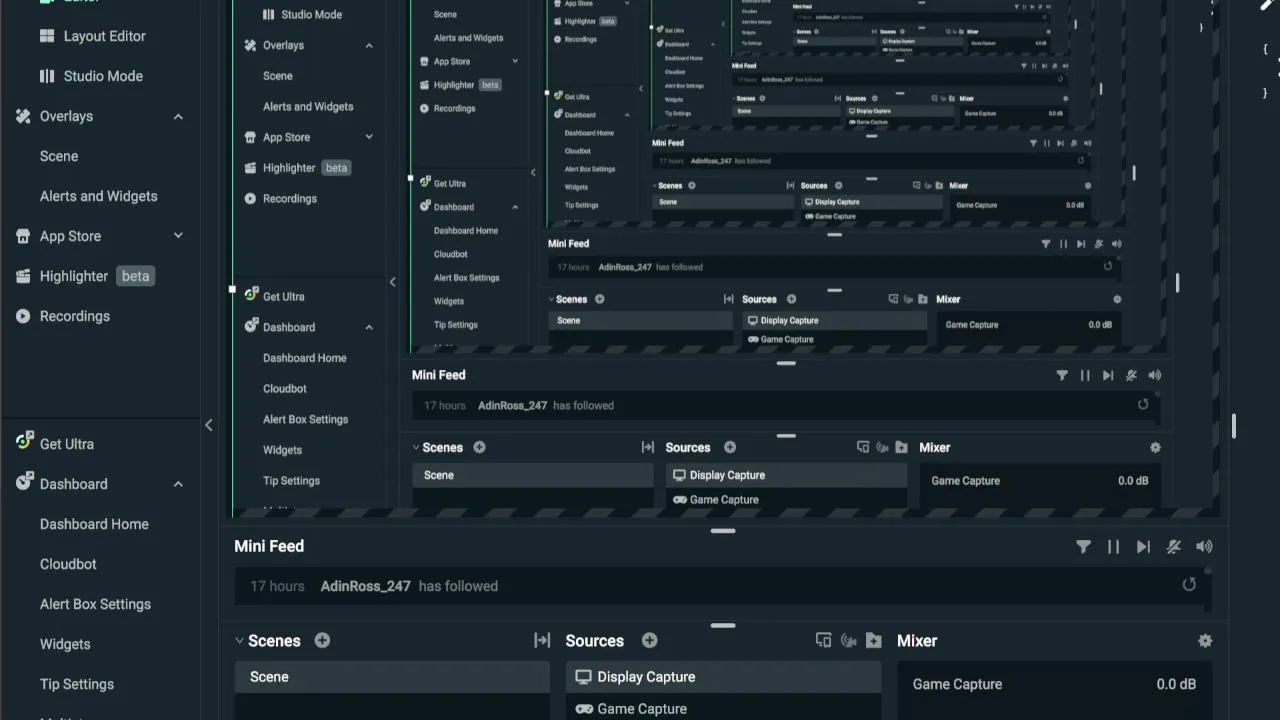Collapse Dashboard chevron in largest nested preview sidebar
1280x720 pixels.
369,328
